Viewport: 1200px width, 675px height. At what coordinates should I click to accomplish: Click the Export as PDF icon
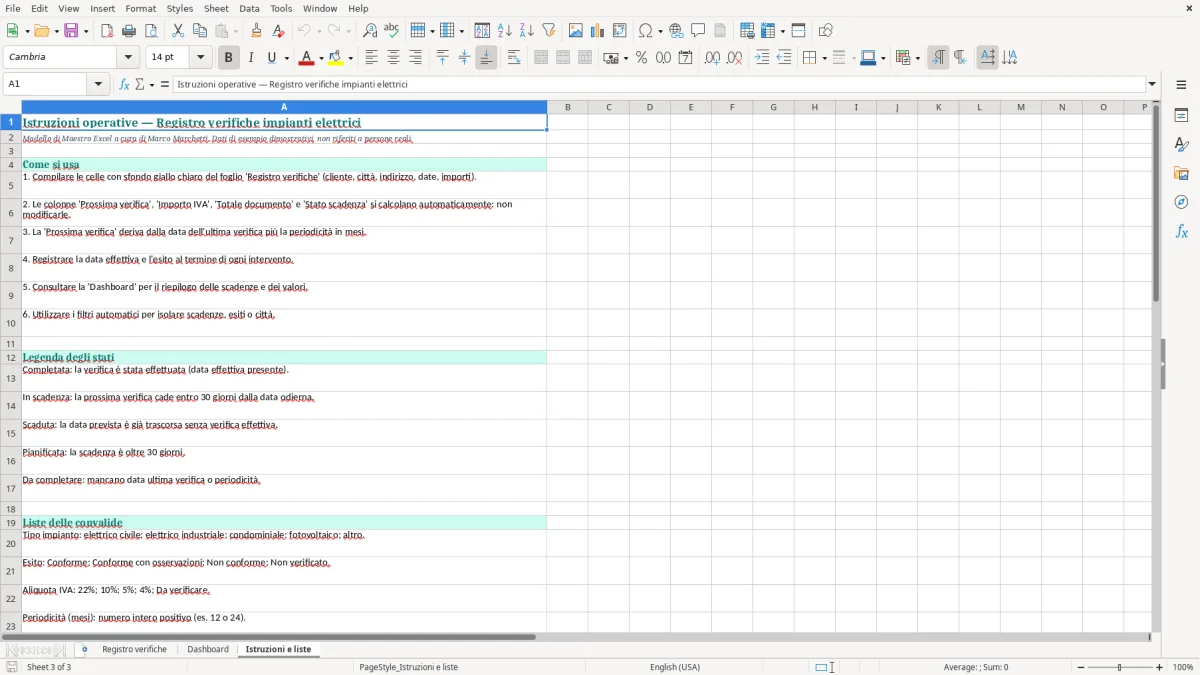pos(107,31)
